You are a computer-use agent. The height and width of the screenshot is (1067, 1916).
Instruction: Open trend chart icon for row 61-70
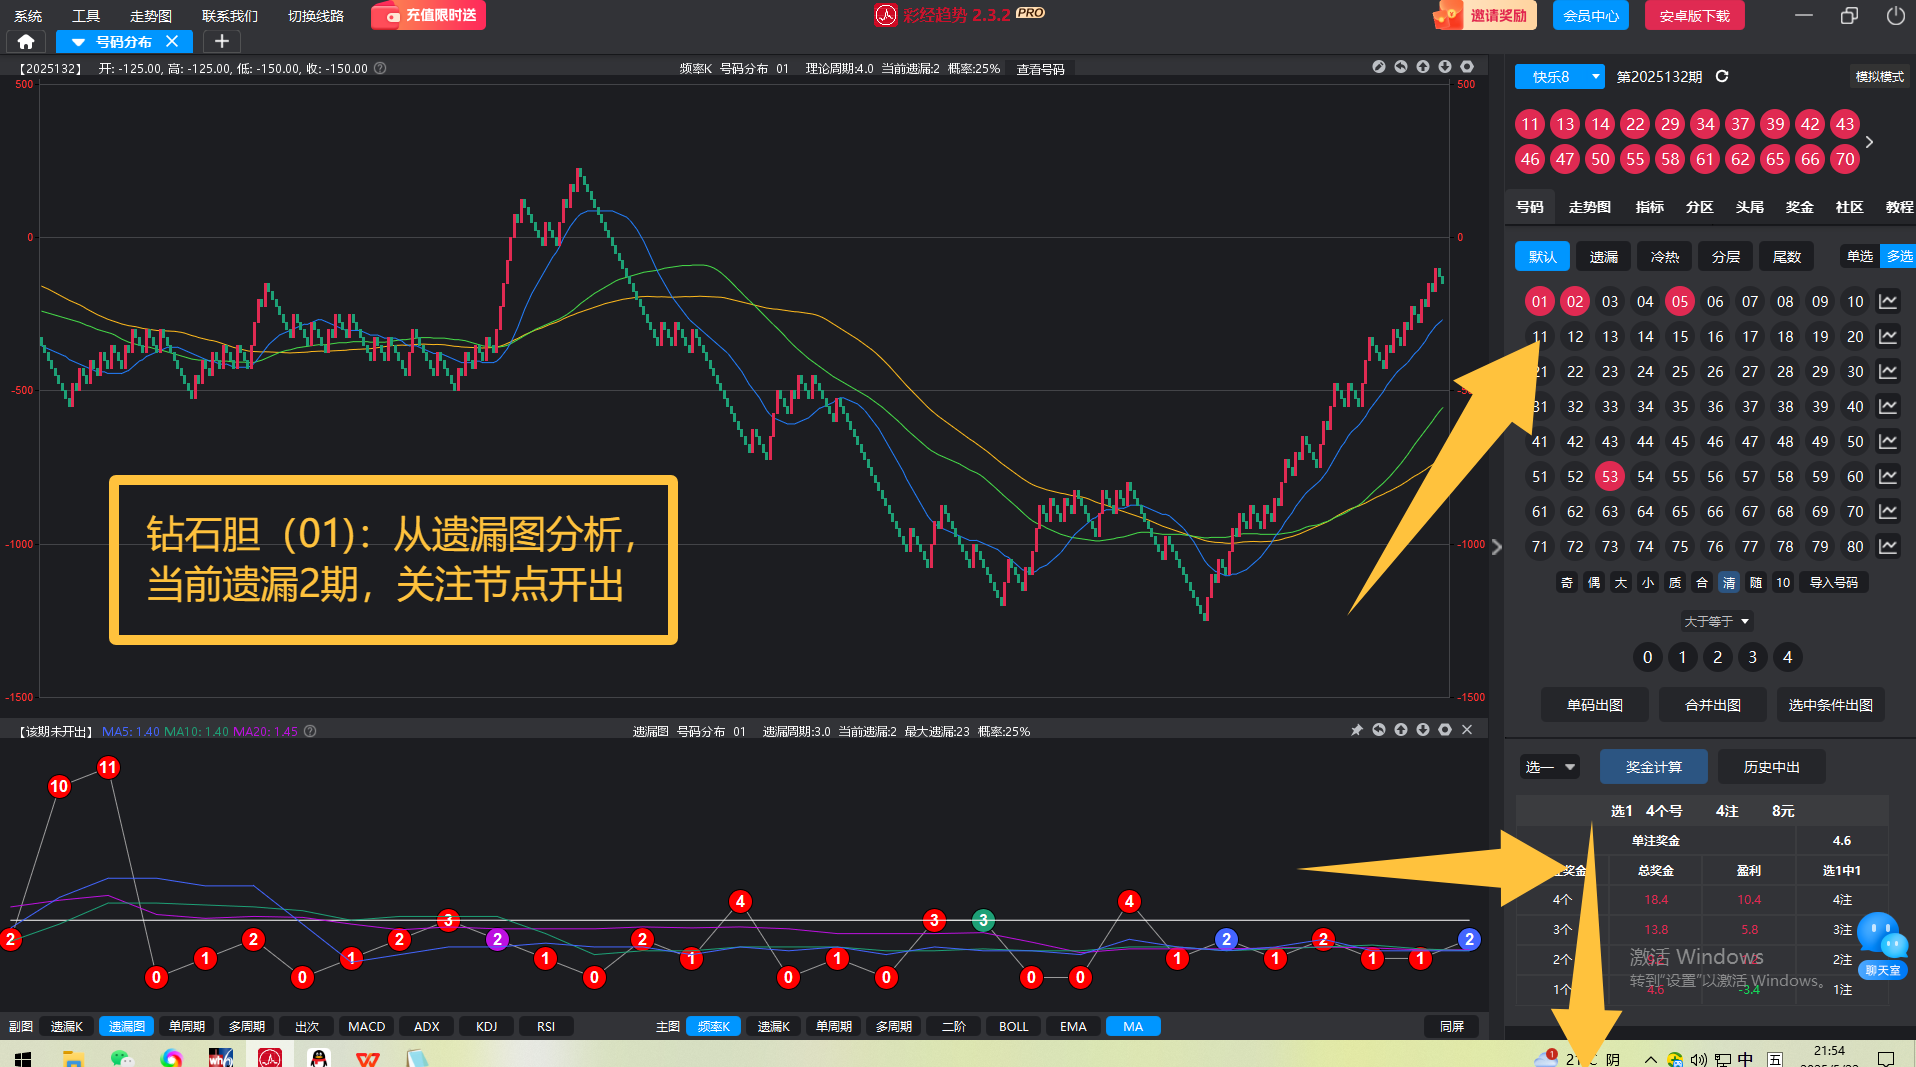tap(1888, 511)
